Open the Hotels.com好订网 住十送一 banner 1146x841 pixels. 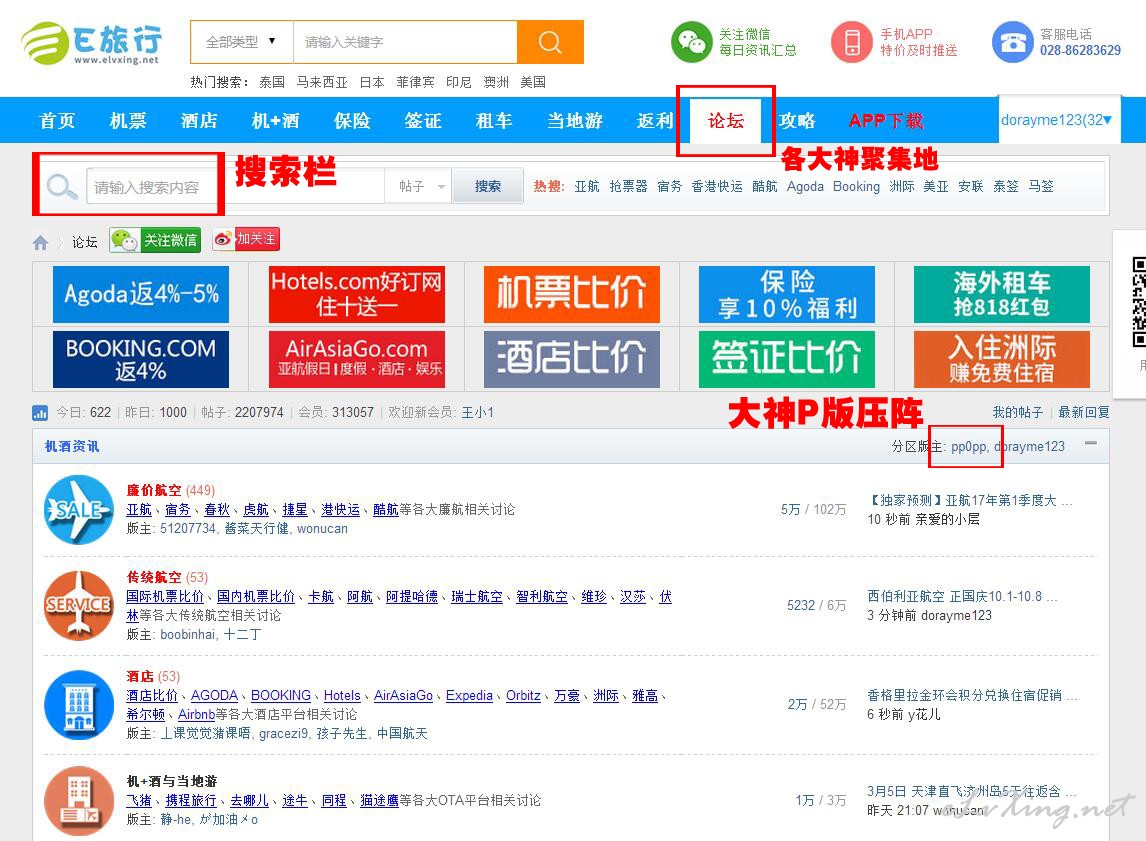click(x=357, y=294)
